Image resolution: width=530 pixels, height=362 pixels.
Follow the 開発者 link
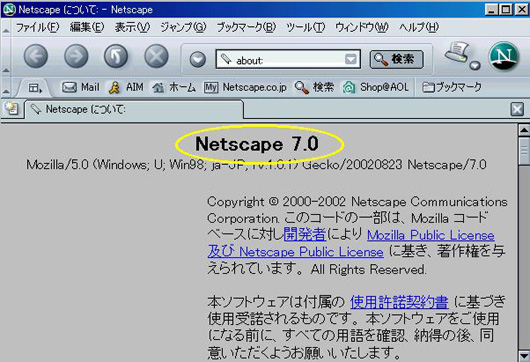tap(305, 234)
